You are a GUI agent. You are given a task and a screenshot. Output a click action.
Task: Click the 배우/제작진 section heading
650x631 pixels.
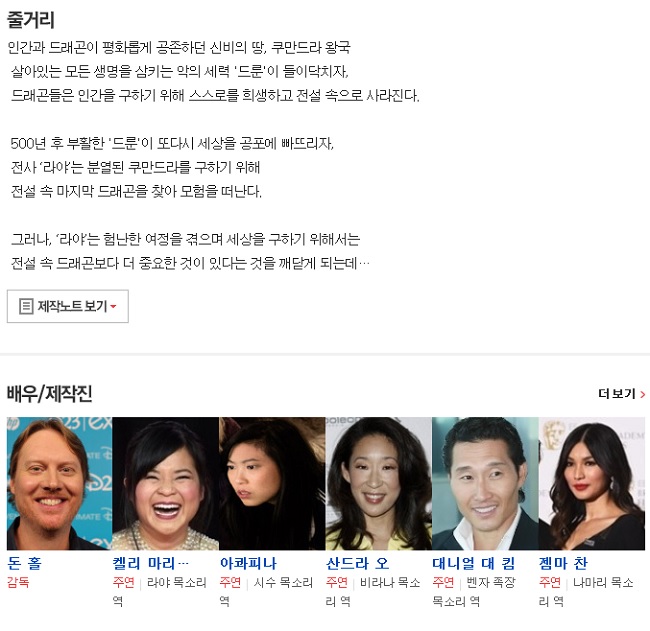(x=49, y=394)
